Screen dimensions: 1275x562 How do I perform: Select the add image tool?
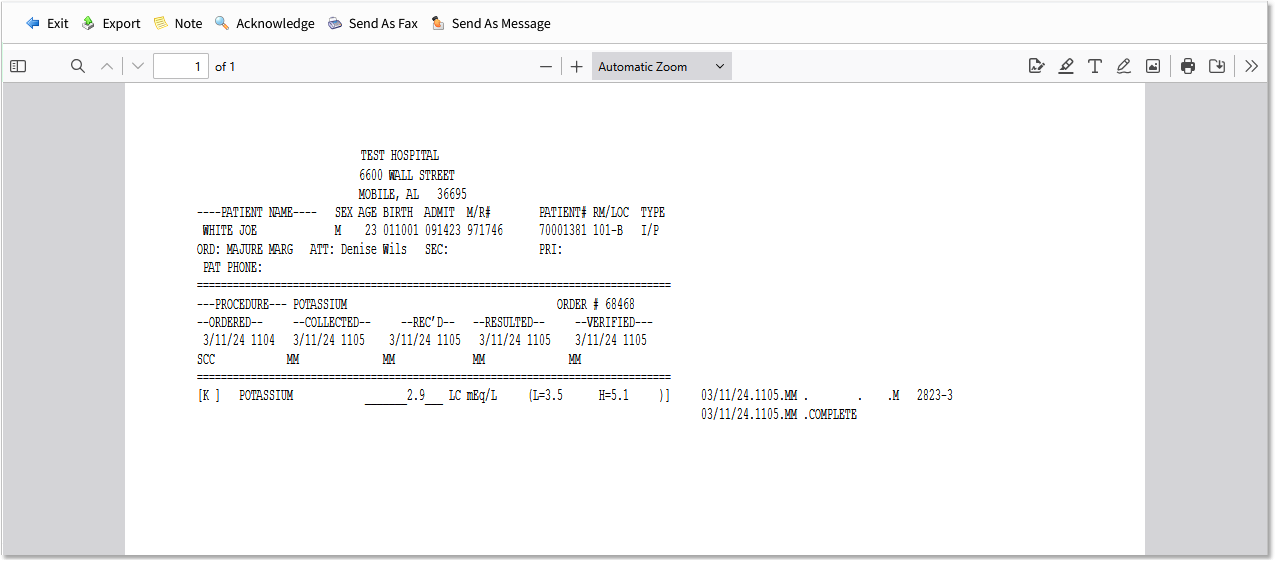(x=1153, y=66)
